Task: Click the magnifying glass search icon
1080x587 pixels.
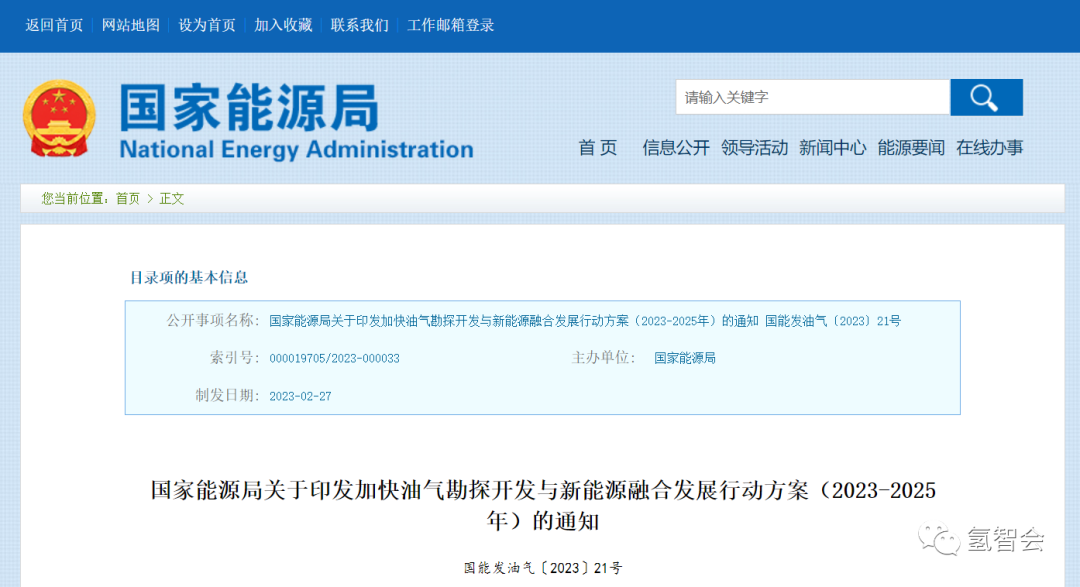Action: pos(986,97)
